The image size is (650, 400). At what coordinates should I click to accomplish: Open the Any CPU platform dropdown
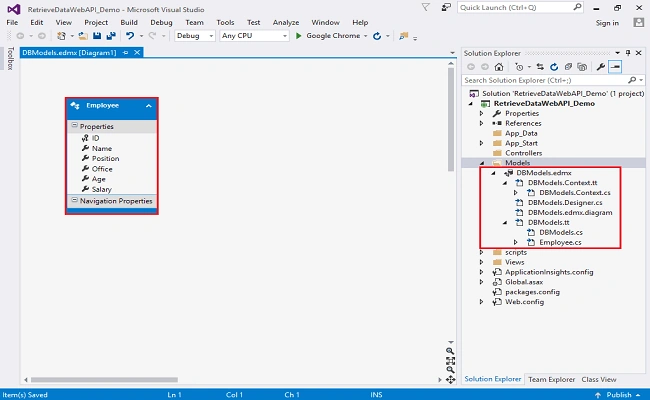pos(285,36)
